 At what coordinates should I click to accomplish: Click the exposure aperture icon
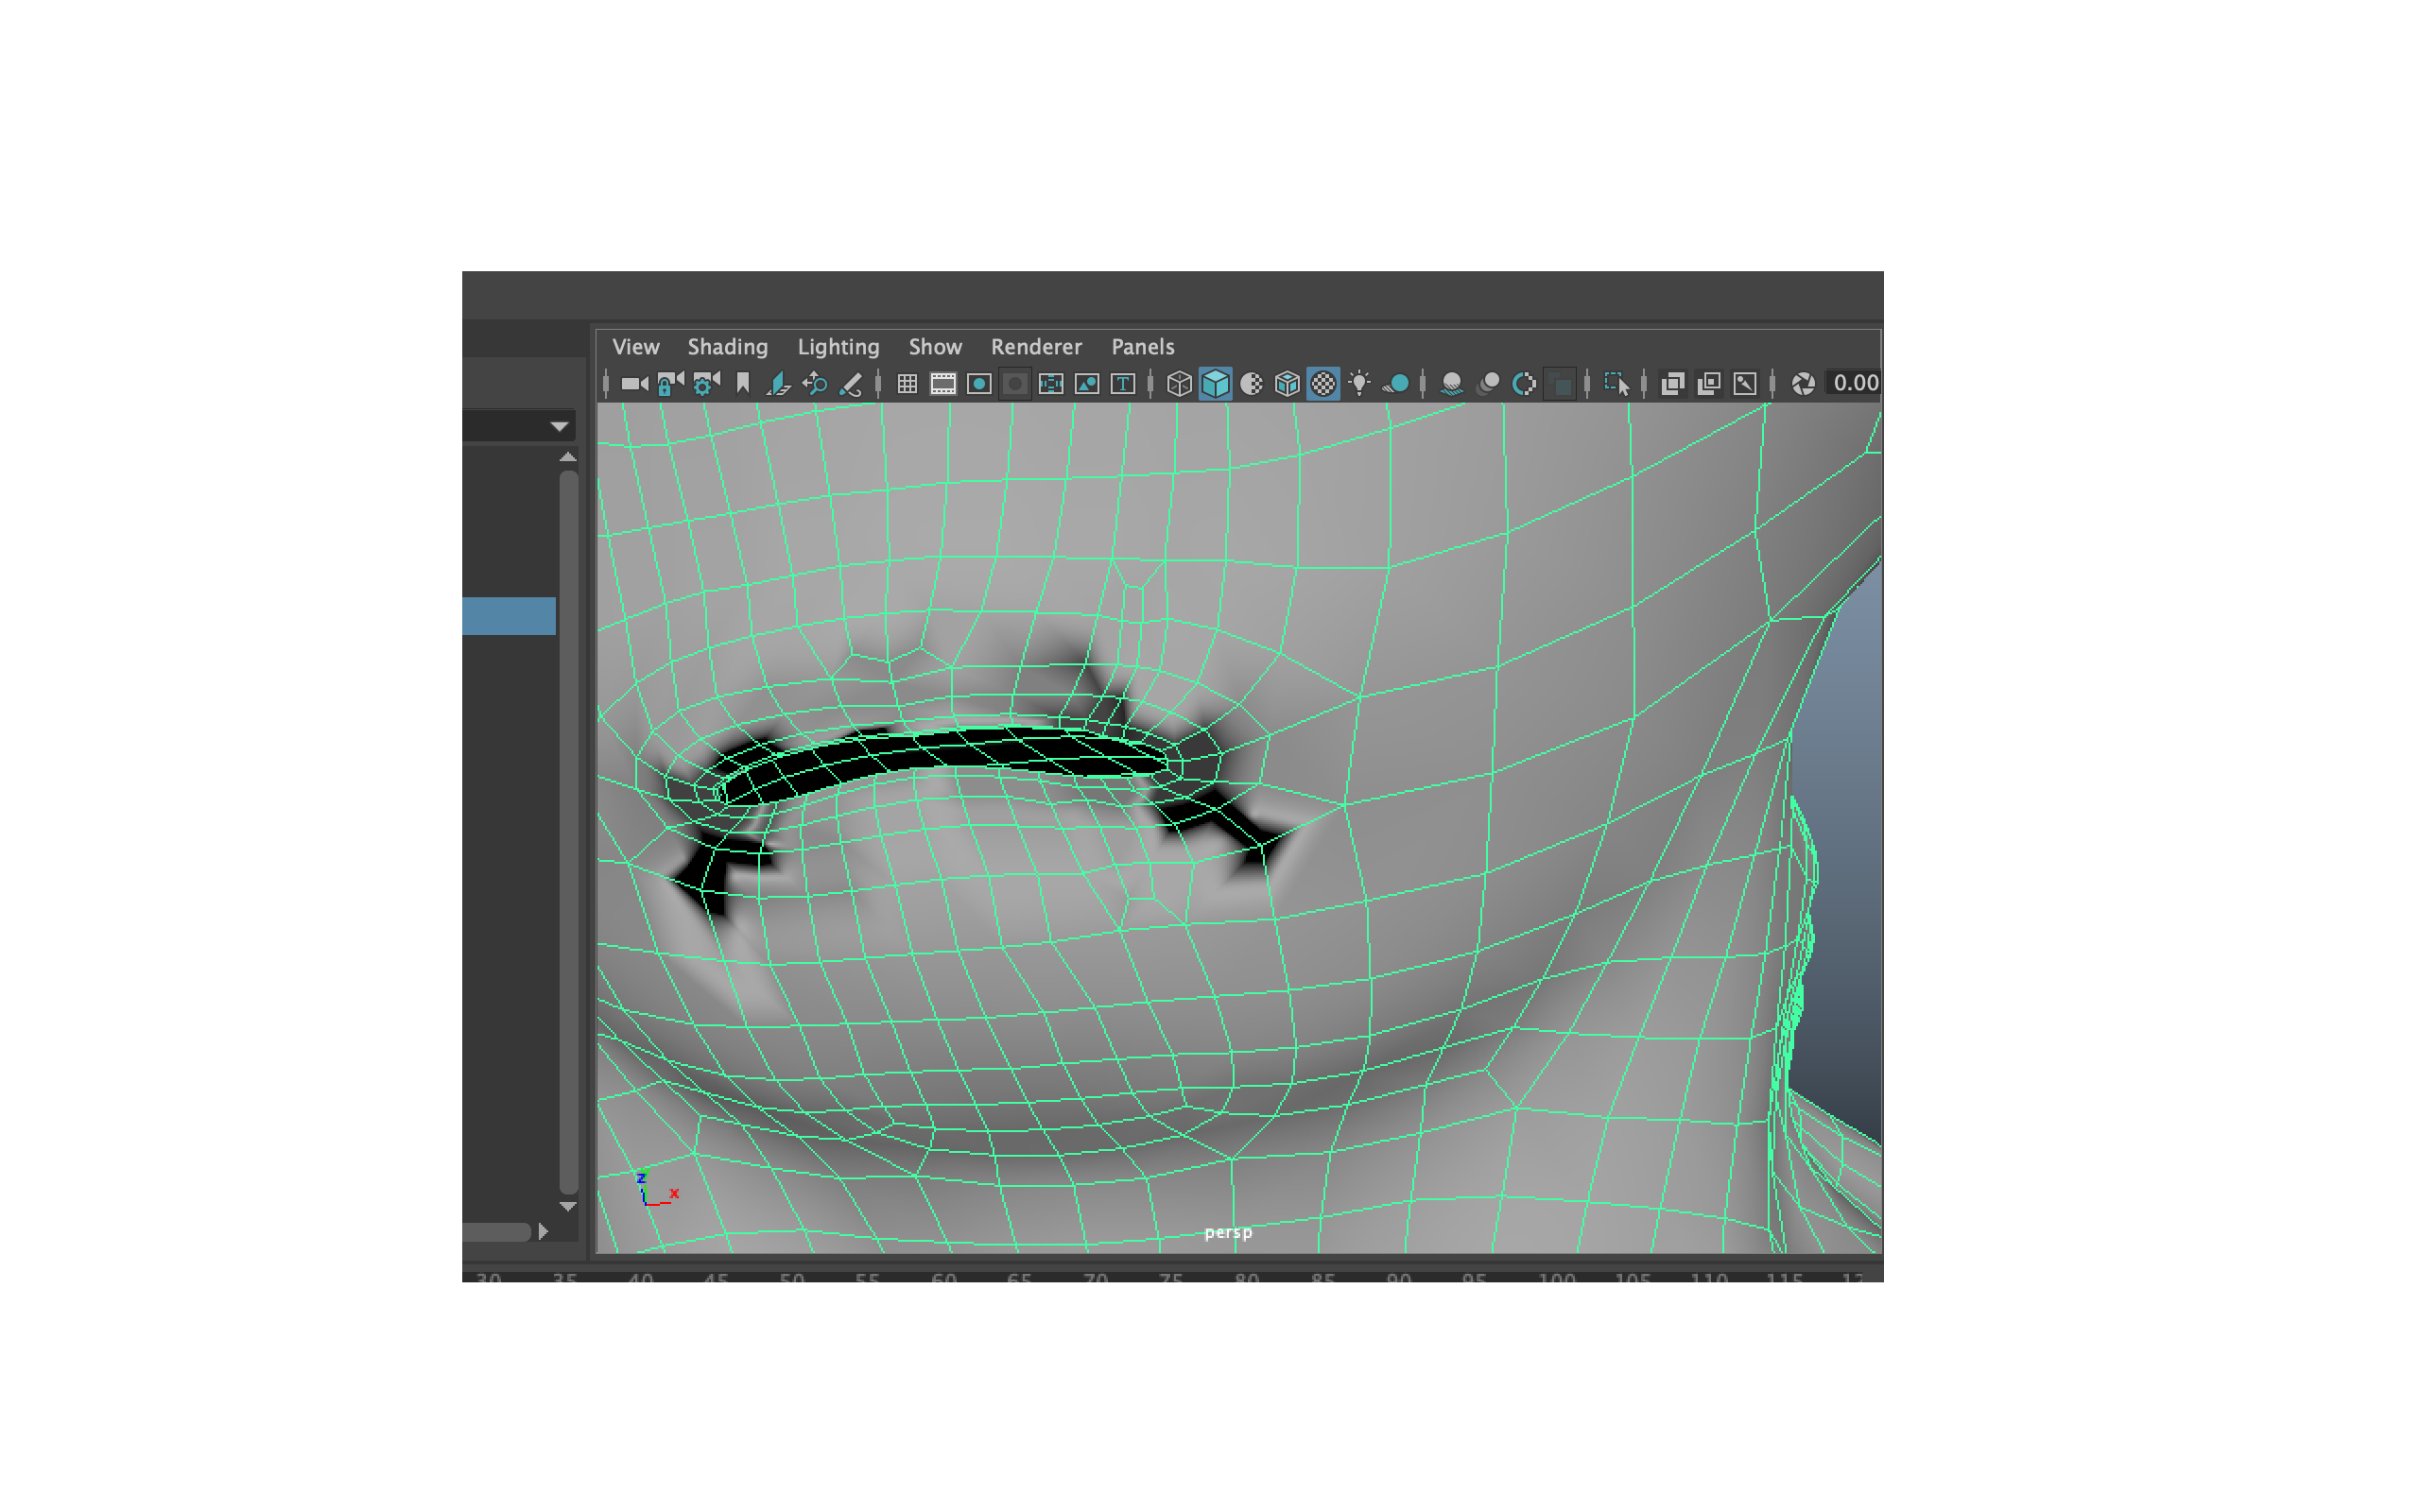(x=1803, y=384)
